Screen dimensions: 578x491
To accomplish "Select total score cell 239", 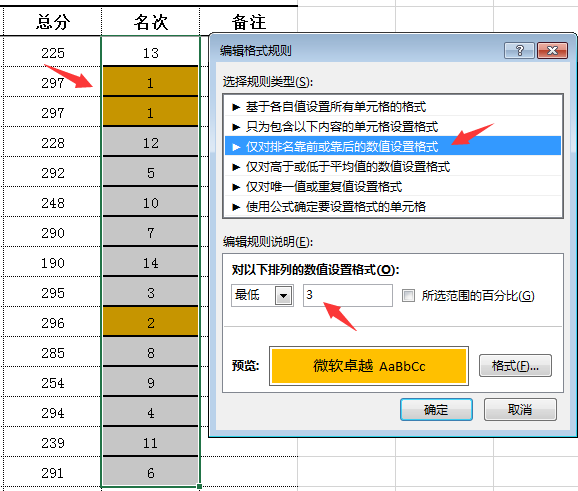I will tap(52, 443).
